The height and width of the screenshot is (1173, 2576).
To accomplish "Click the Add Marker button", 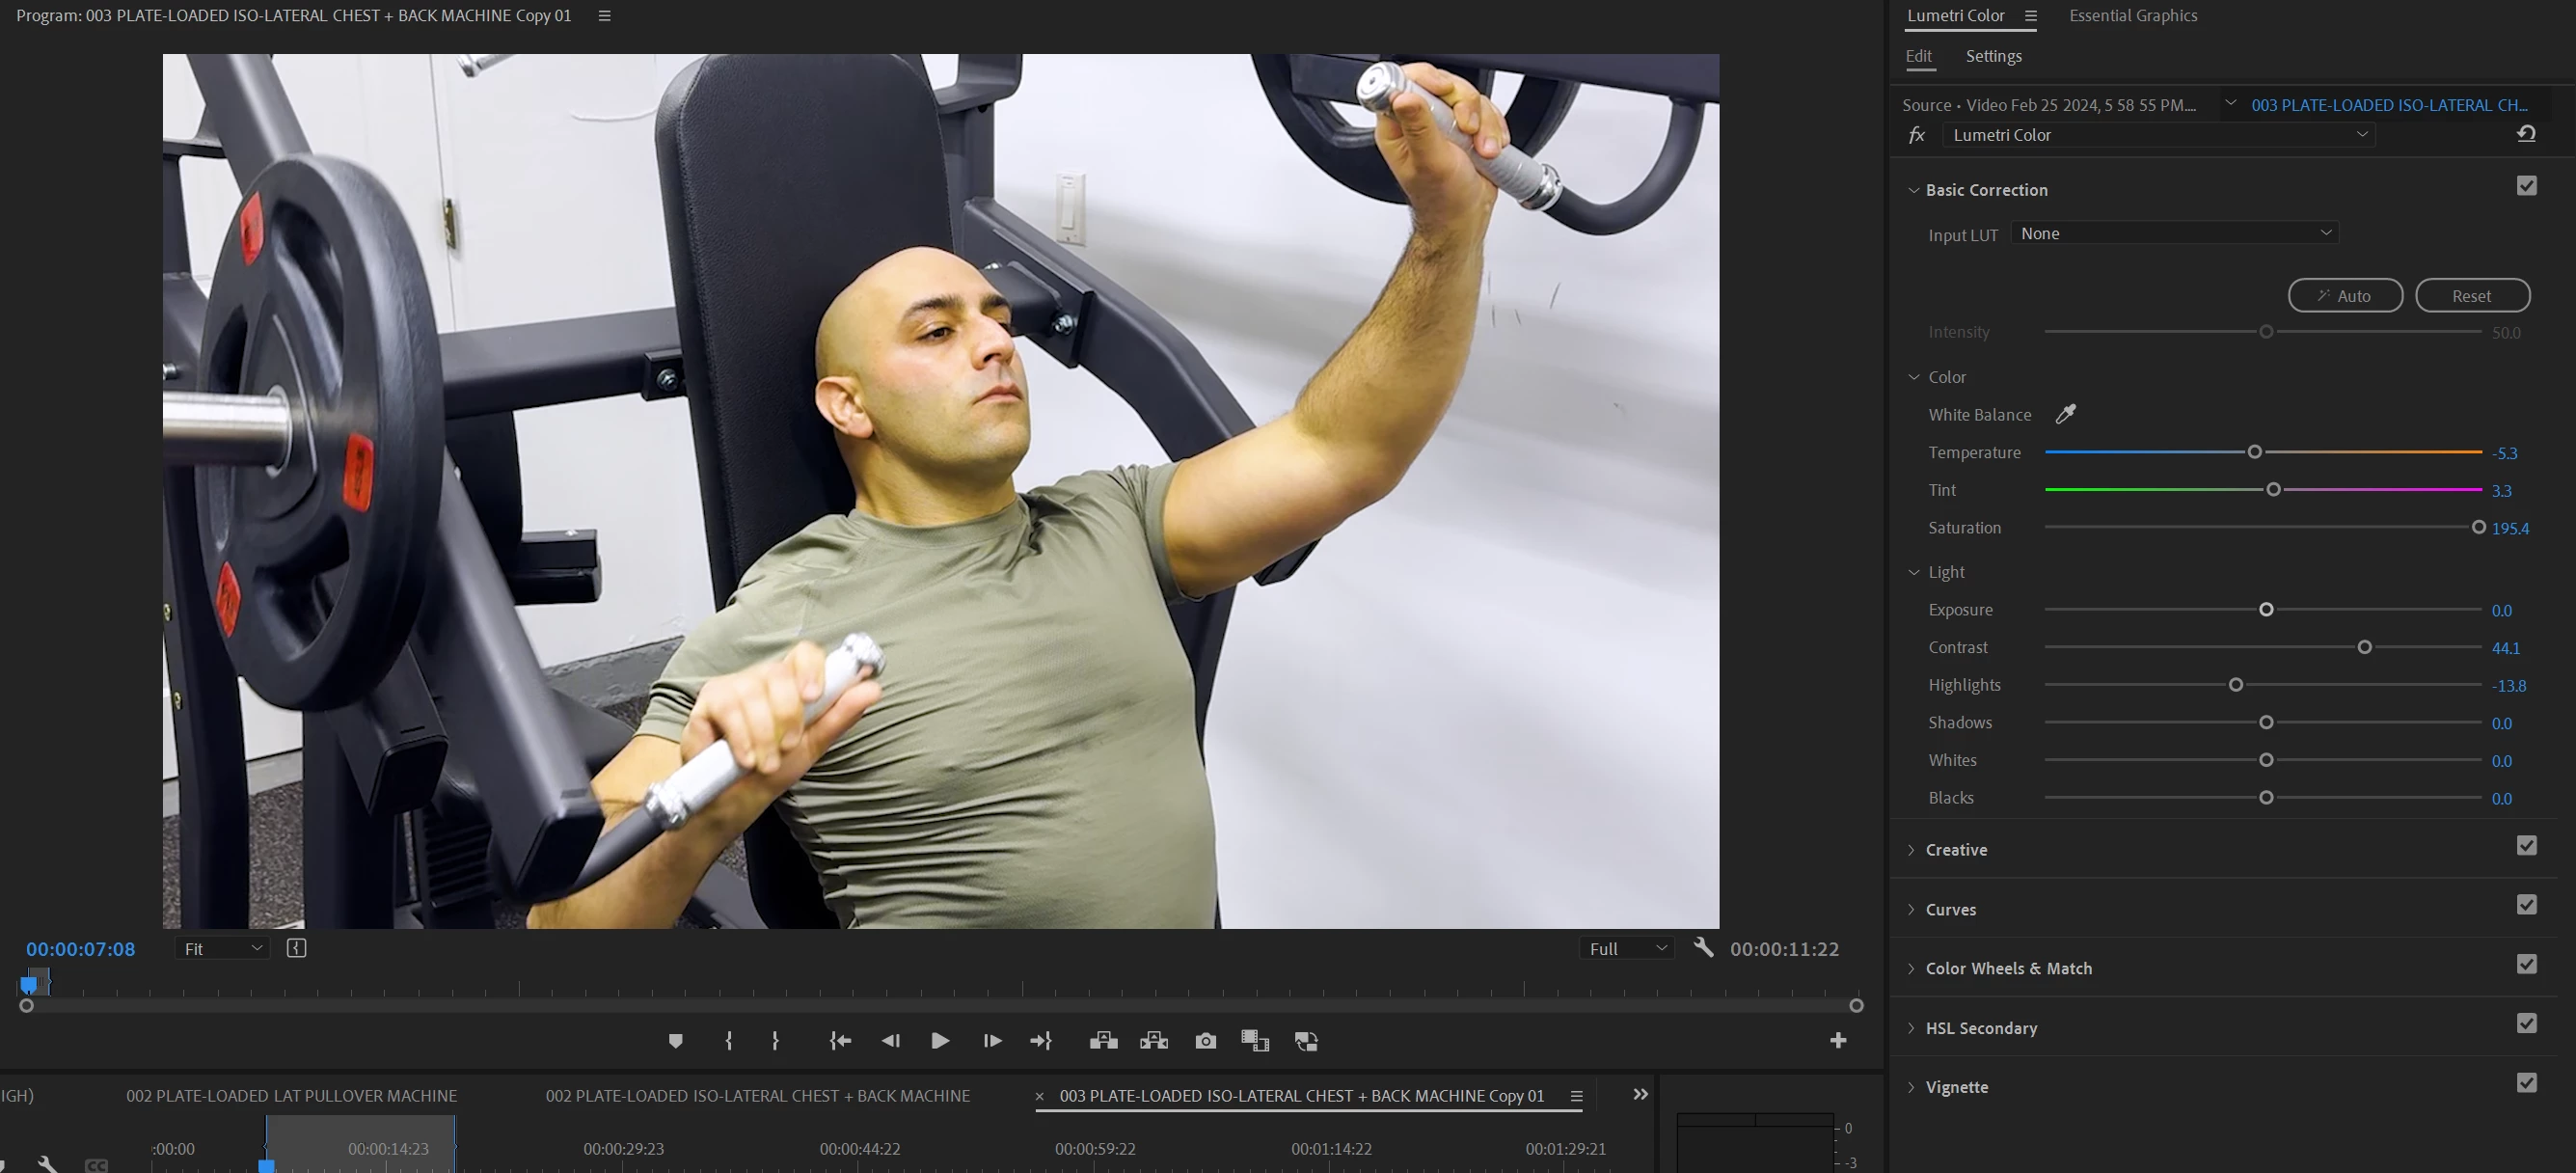I will click(x=675, y=1041).
